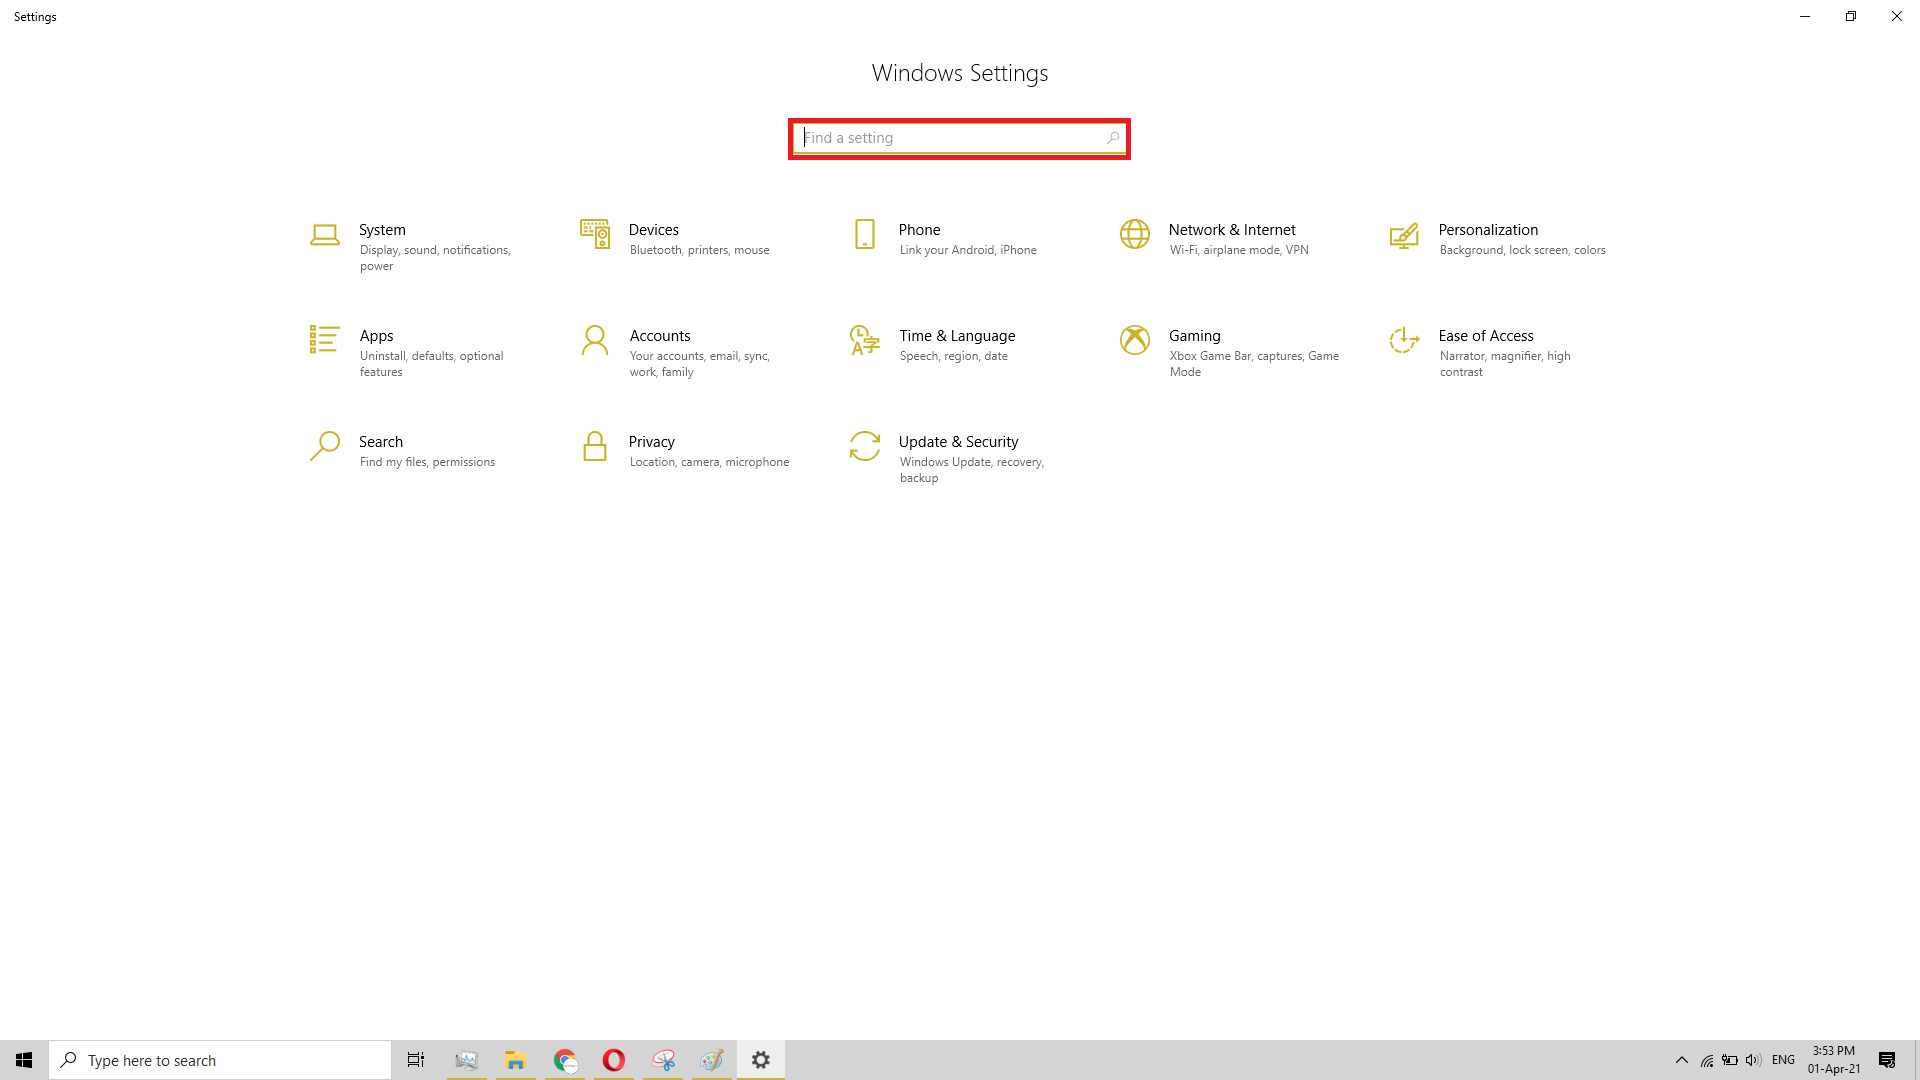Open the Settings gear taskbar icon

[x=761, y=1060]
